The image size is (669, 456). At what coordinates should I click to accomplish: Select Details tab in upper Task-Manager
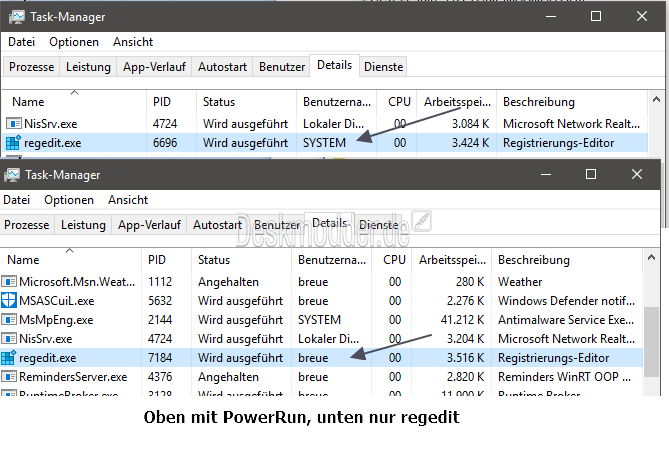coord(334,65)
